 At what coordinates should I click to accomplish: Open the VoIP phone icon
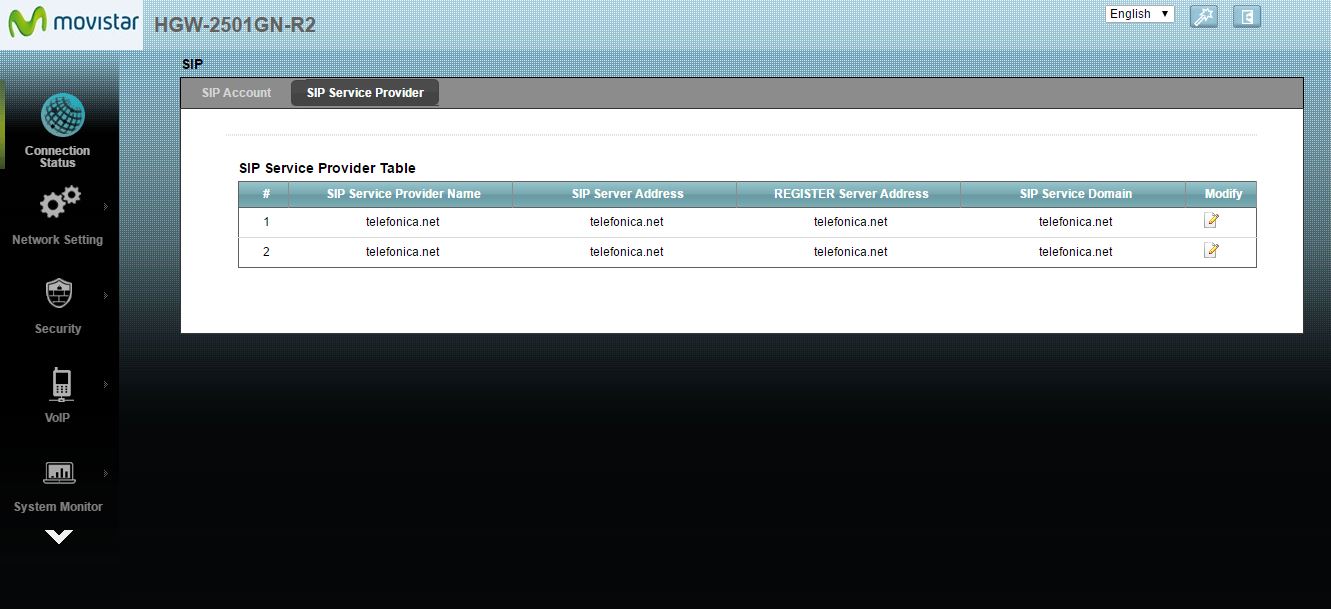click(61, 383)
